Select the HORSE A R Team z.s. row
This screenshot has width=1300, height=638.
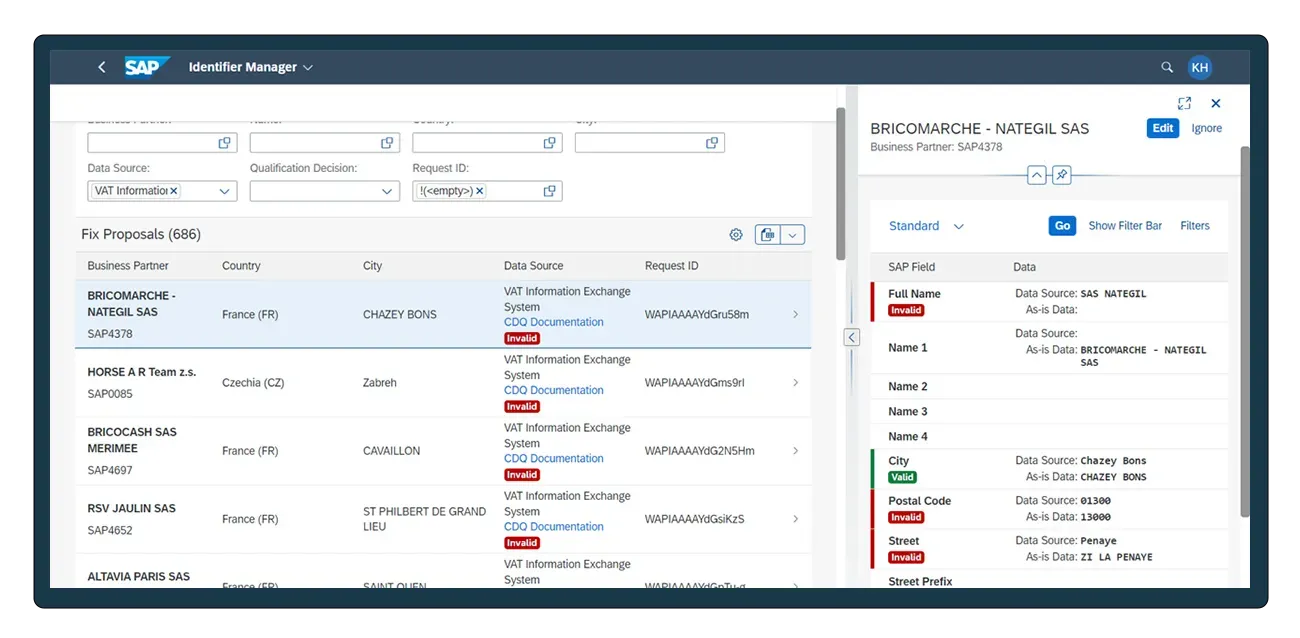point(443,383)
